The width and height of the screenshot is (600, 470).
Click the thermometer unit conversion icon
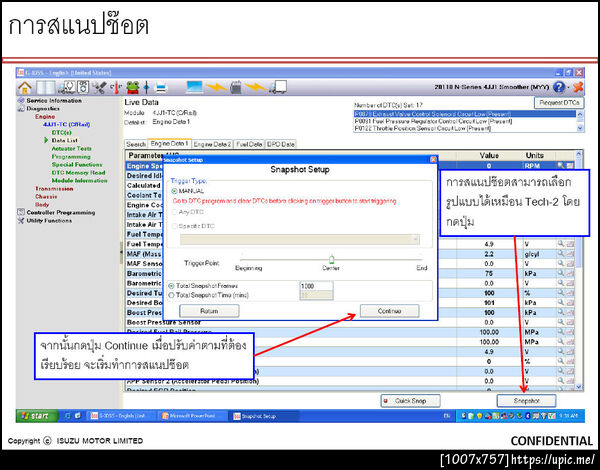[x=116, y=88]
